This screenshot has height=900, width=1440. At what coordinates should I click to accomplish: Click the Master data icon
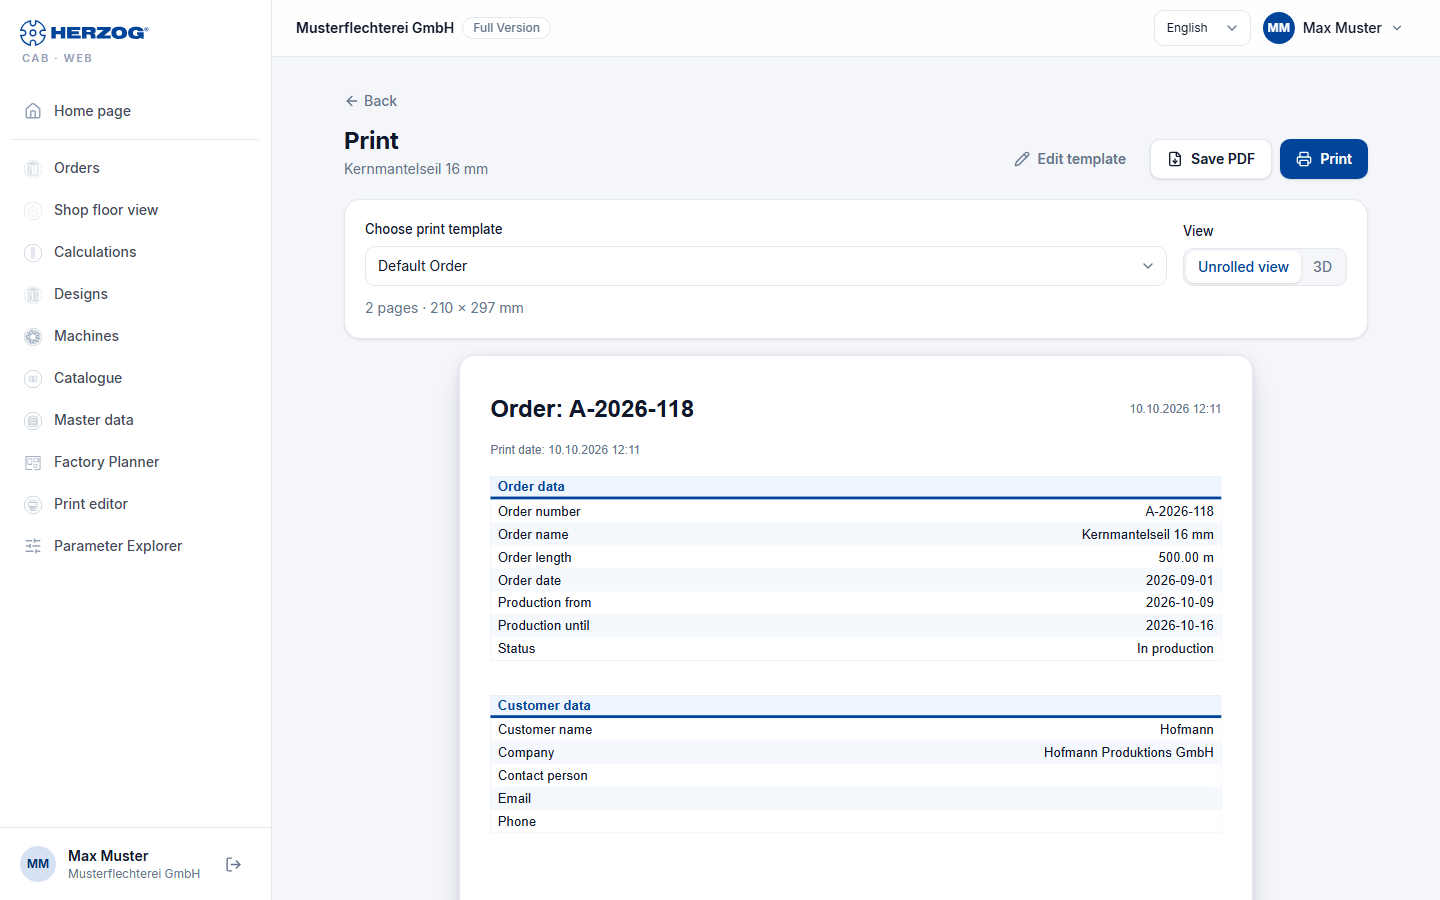(x=33, y=420)
